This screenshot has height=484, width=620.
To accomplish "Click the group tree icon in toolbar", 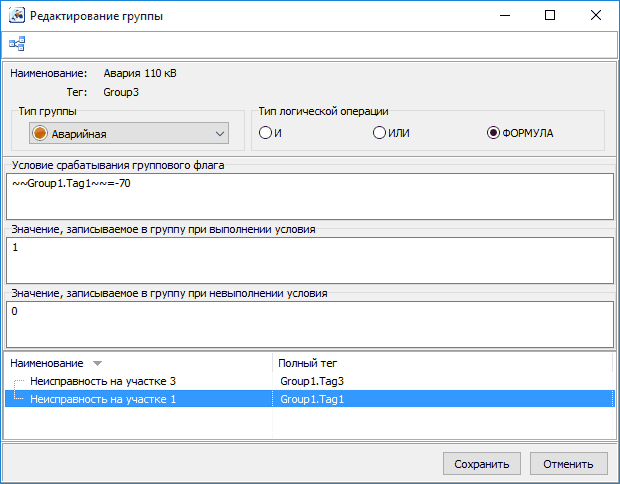I will [x=17, y=44].
